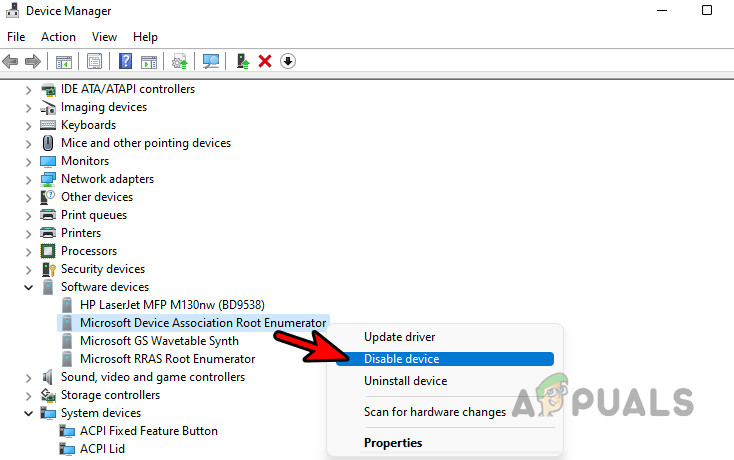Click the Network adapters icon
The height and width of the screenshot is (460, 734).
click(x=48, y=179)
